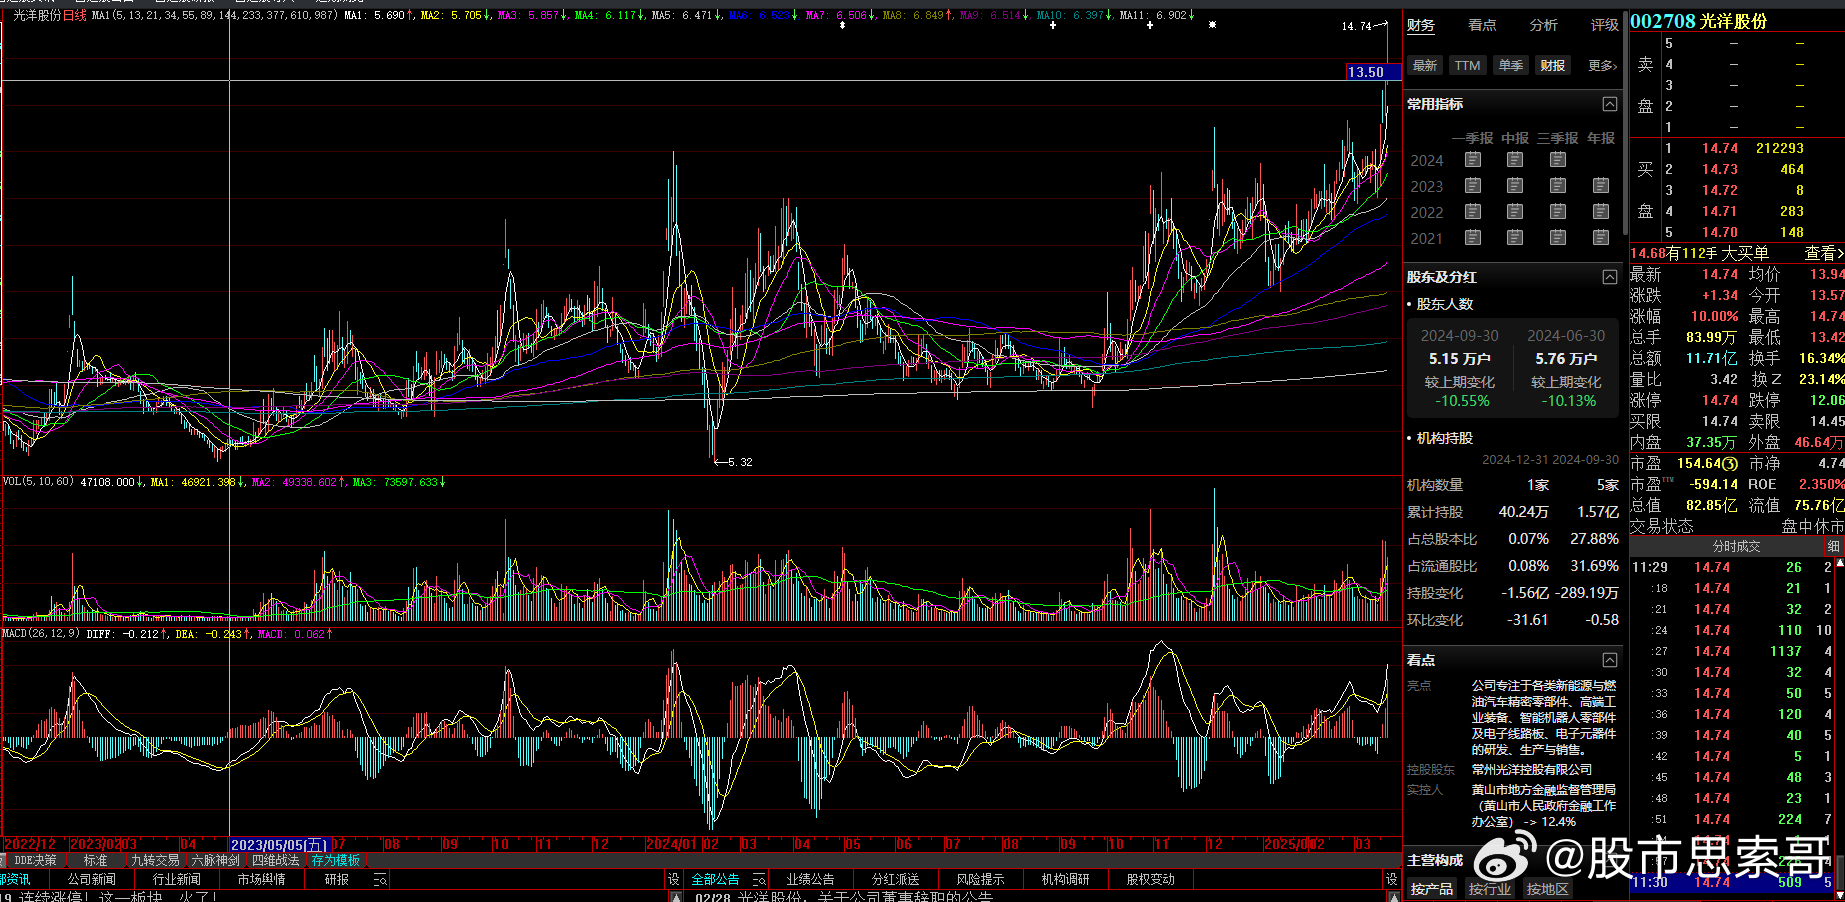Click 存为模板 to save template

tap(336, 860)
